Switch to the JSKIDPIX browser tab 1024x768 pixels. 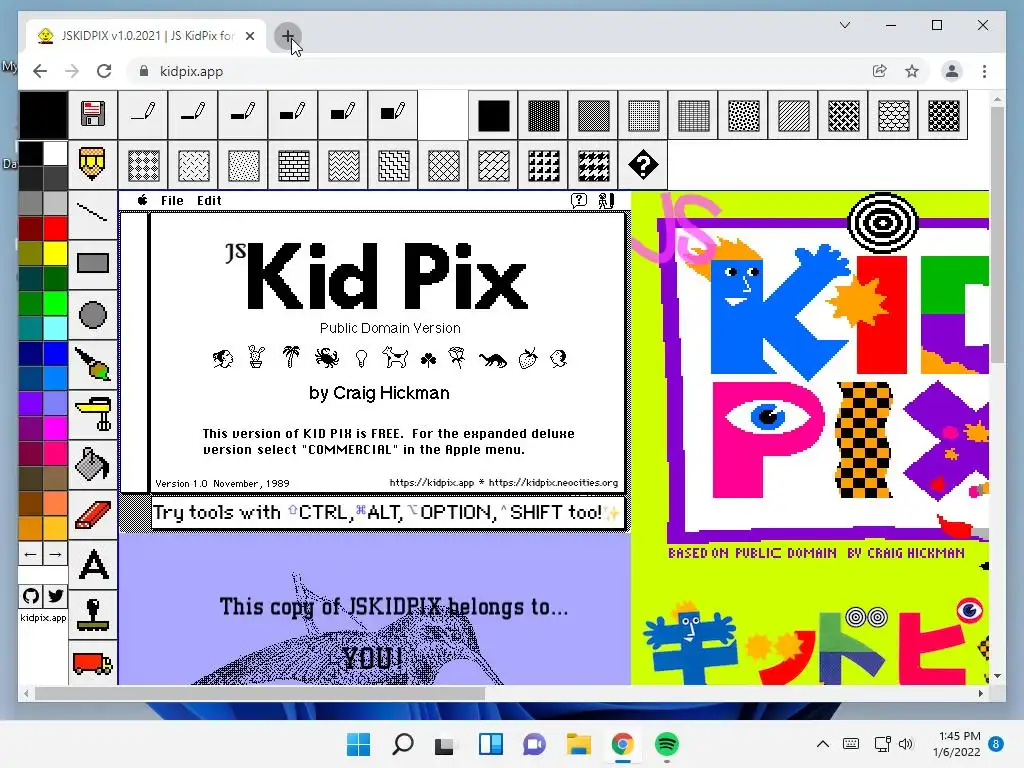coord(147,36)
